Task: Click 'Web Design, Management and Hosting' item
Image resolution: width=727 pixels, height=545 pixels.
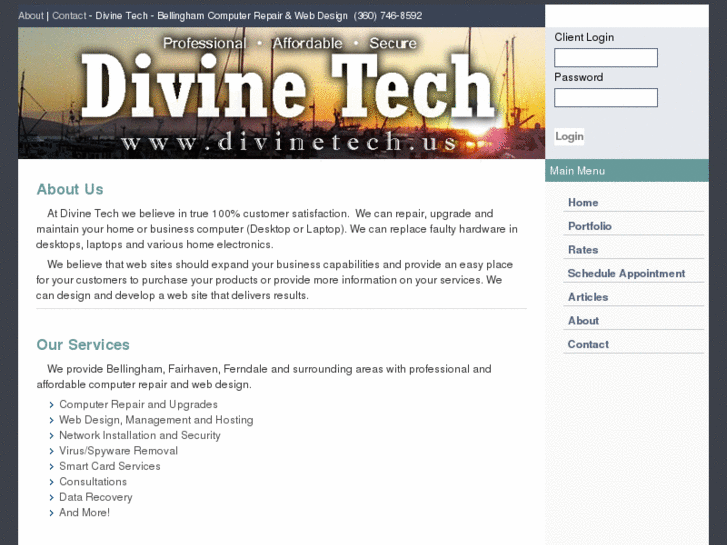Action: point(156,420)
